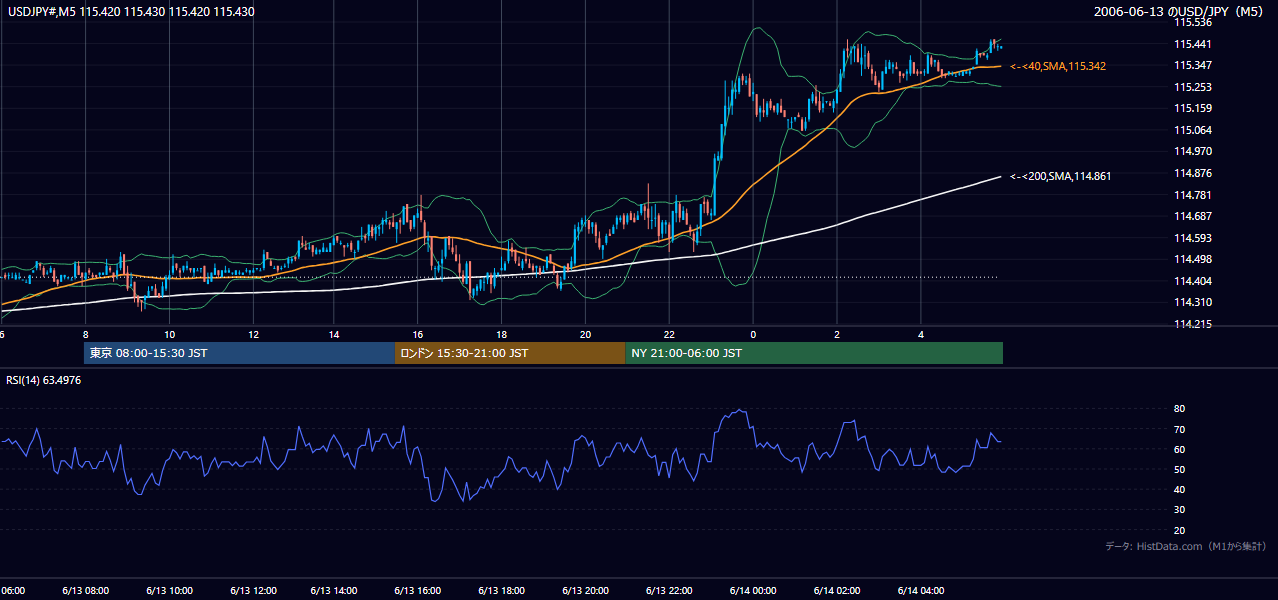Click the RSI(14) 63.4976 indicator label
Screen dimensions: 1278x600
[x=43, y=380]
